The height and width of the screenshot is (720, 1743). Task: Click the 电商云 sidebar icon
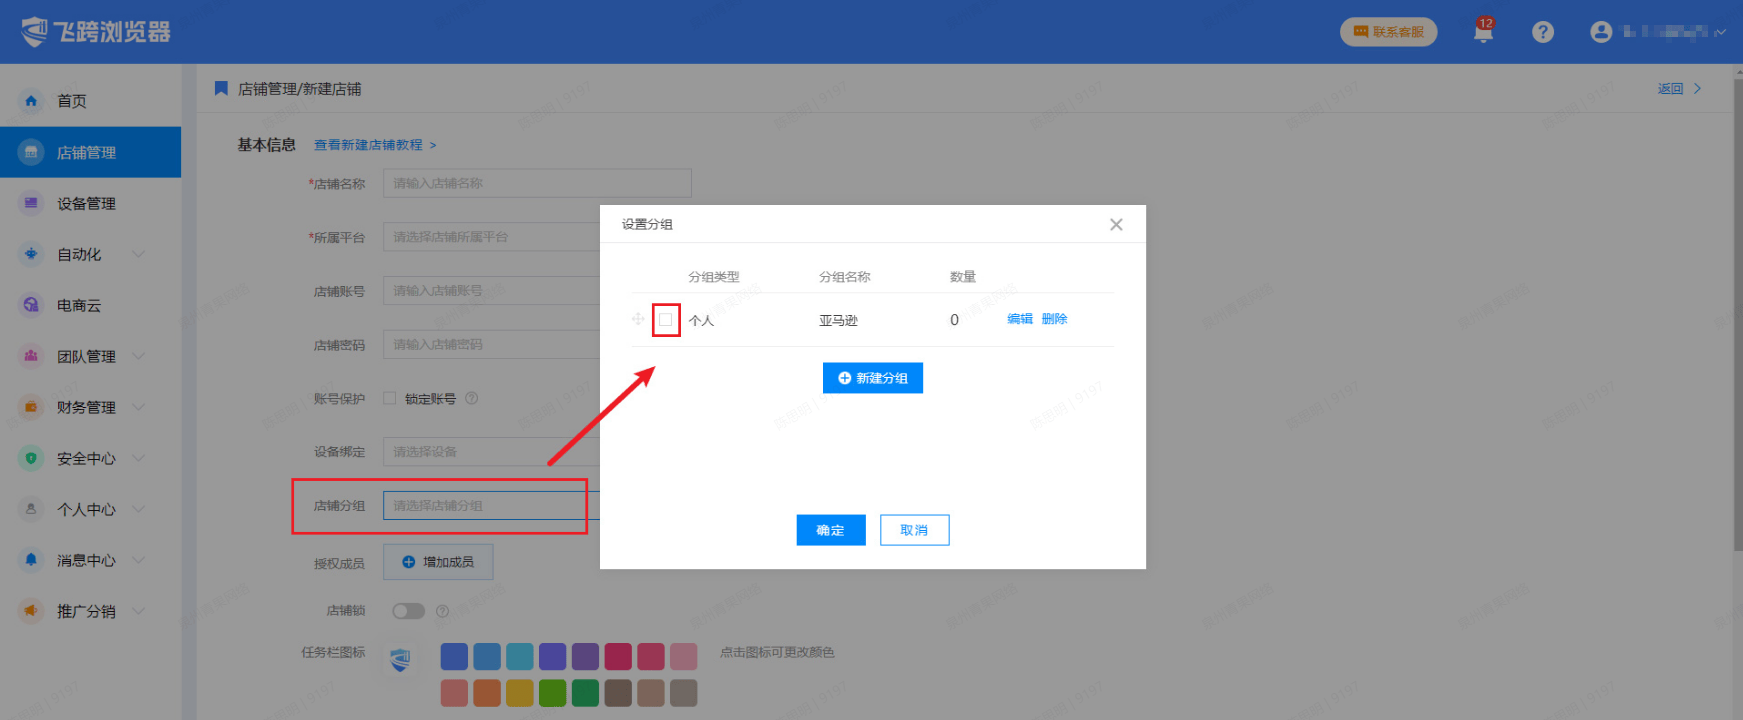click(31, 305)
